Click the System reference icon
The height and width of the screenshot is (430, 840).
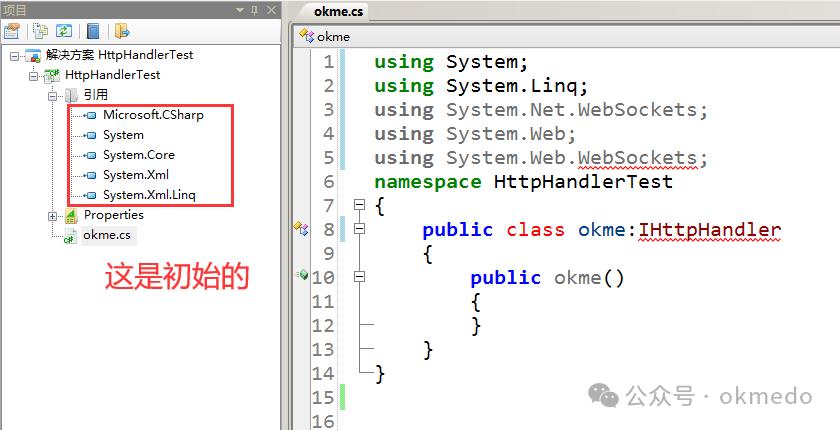pos(91,135)
